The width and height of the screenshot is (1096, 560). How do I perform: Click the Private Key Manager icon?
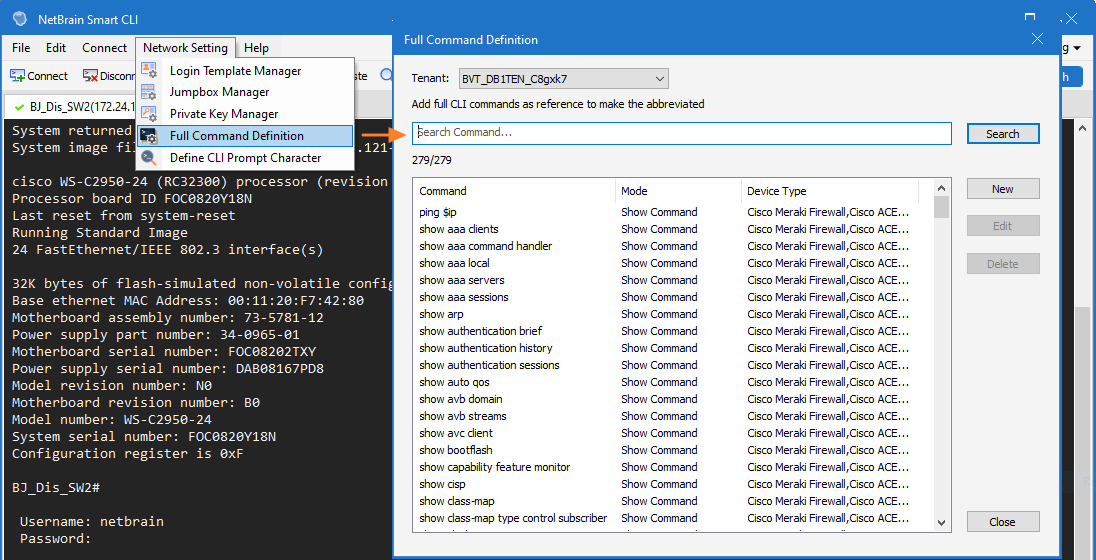tap(149, 114)
